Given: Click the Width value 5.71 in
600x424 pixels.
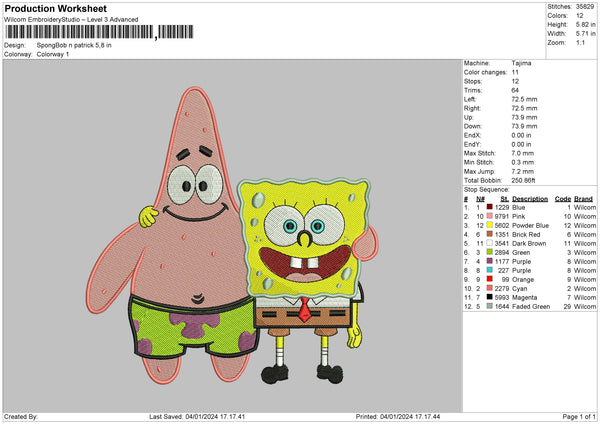Looking at the screenshot, I should point(586,34).
